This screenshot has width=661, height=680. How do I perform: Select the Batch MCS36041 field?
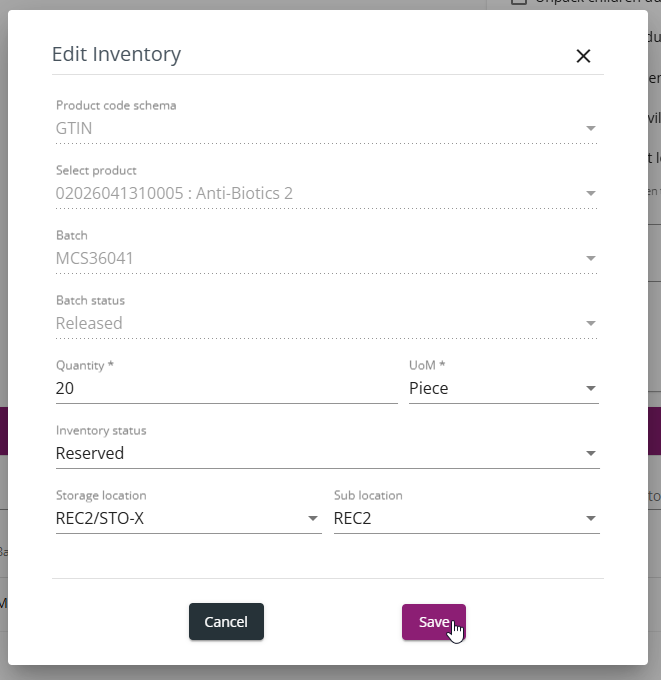point(327,258)
